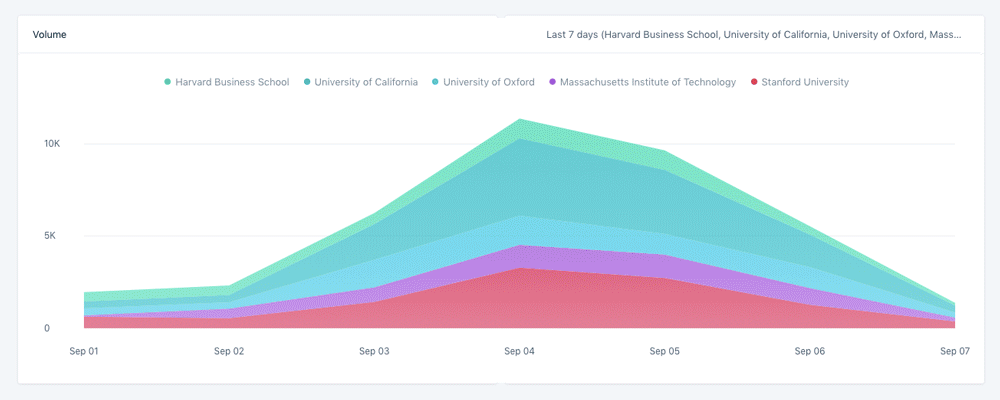Screen dimensions: 1000x400
Task: Click the green Harvard Business School top band
Action: pyautogui.click(x=521, y=129)
